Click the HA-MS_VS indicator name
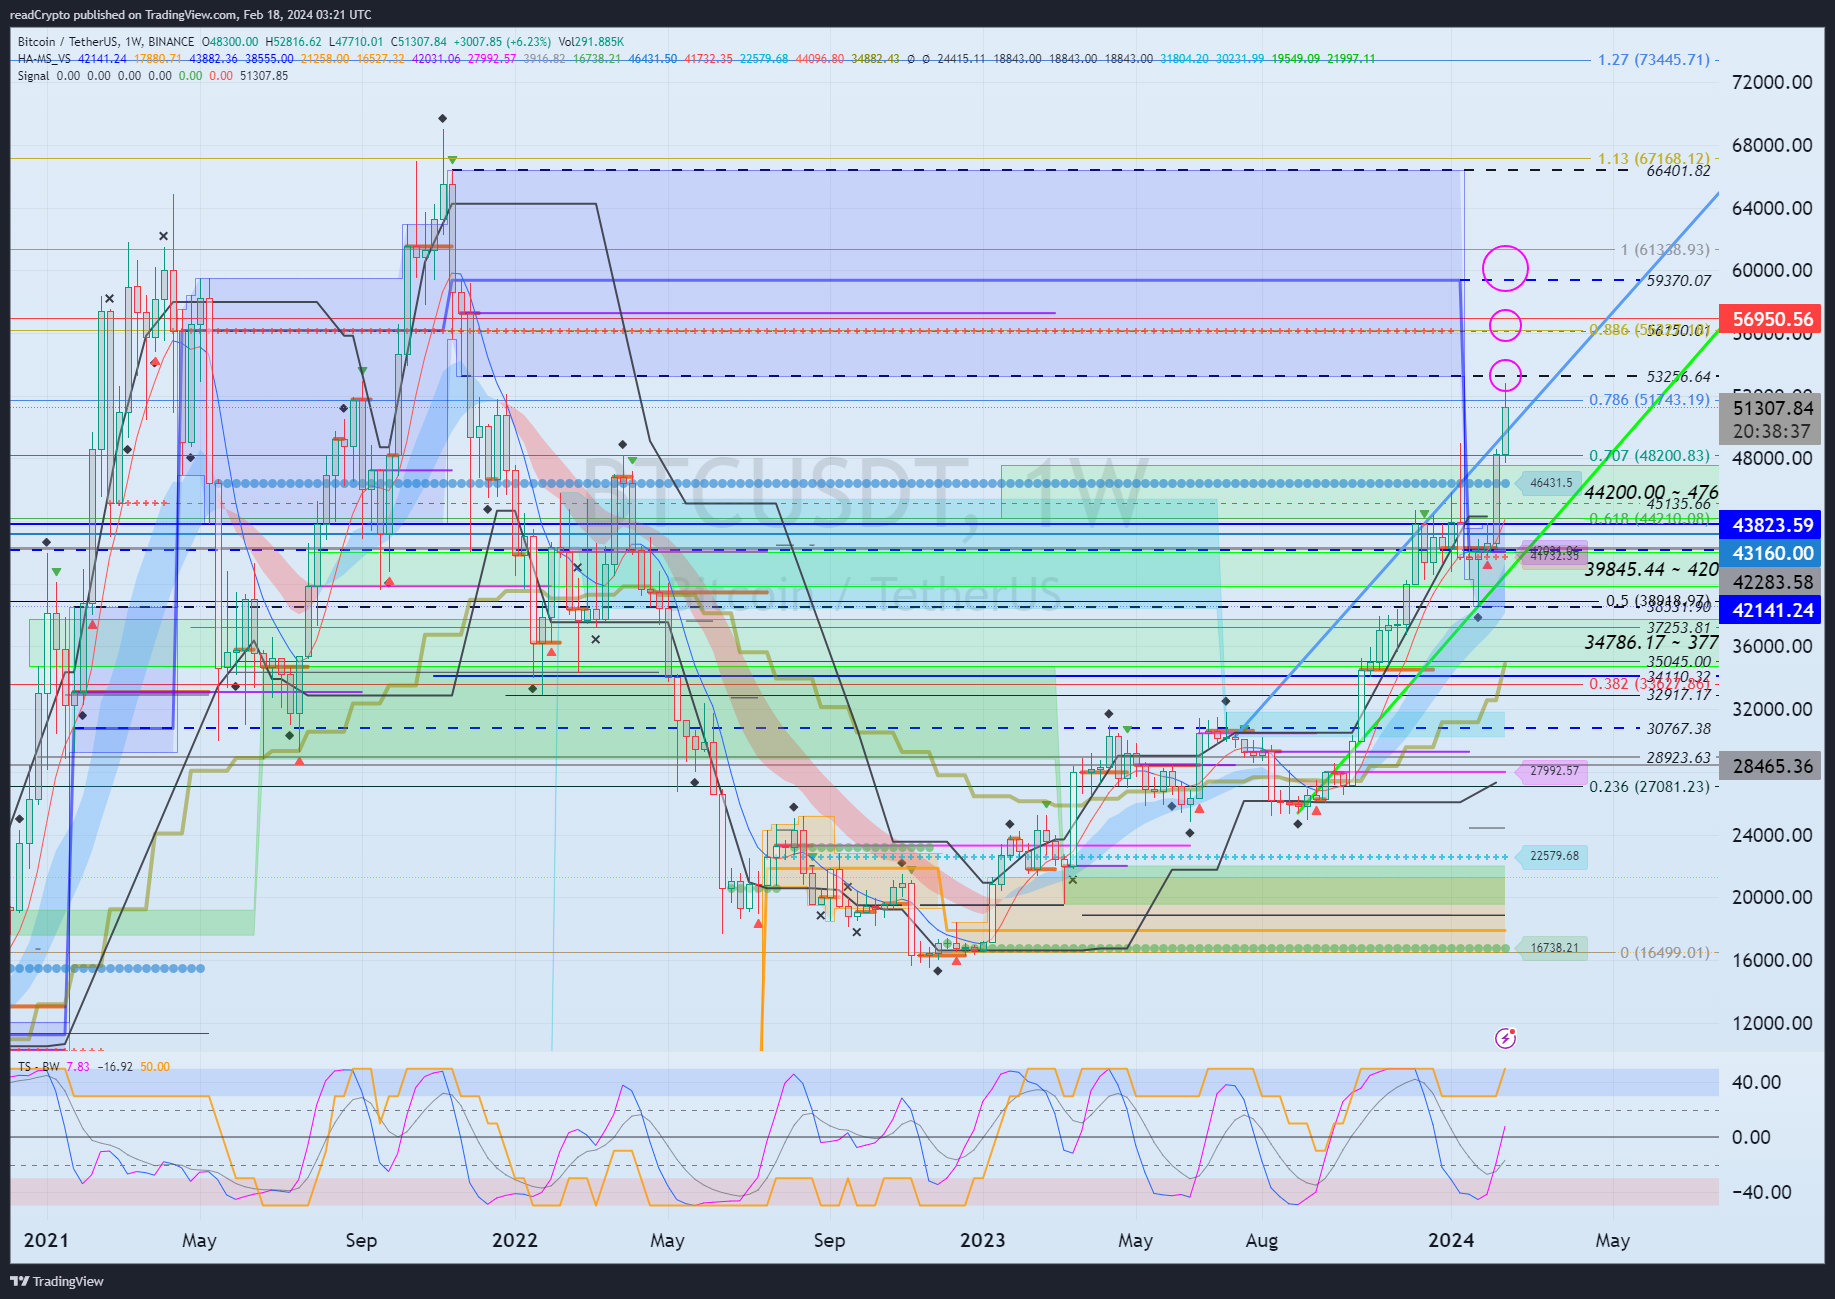1835x1299 pixels. coord(44,59)
